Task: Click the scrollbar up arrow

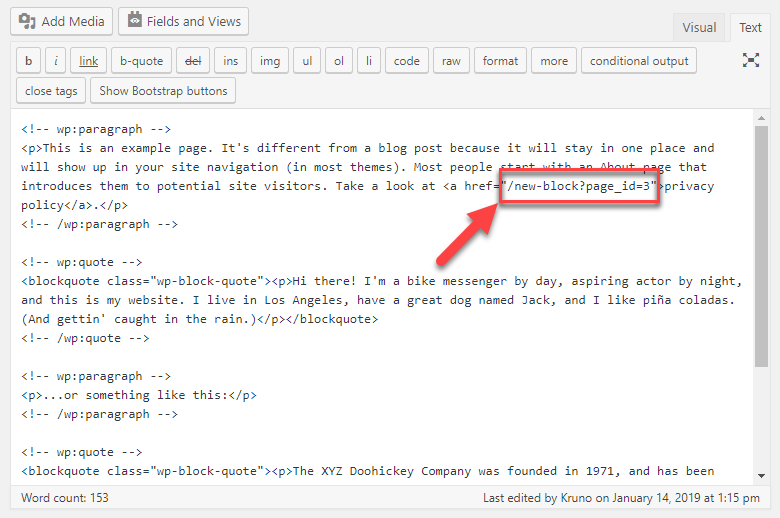Action: [x=761, y=118]
